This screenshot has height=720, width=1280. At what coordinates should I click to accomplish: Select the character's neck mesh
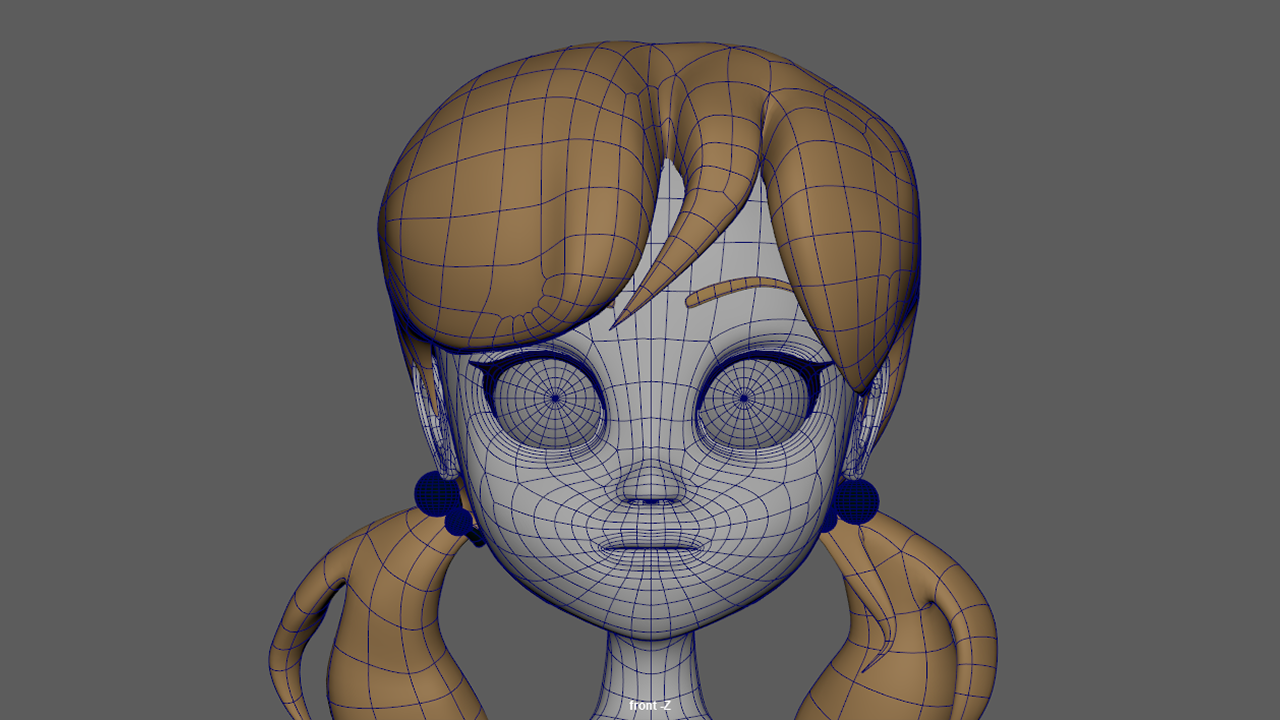pos(650,678)
